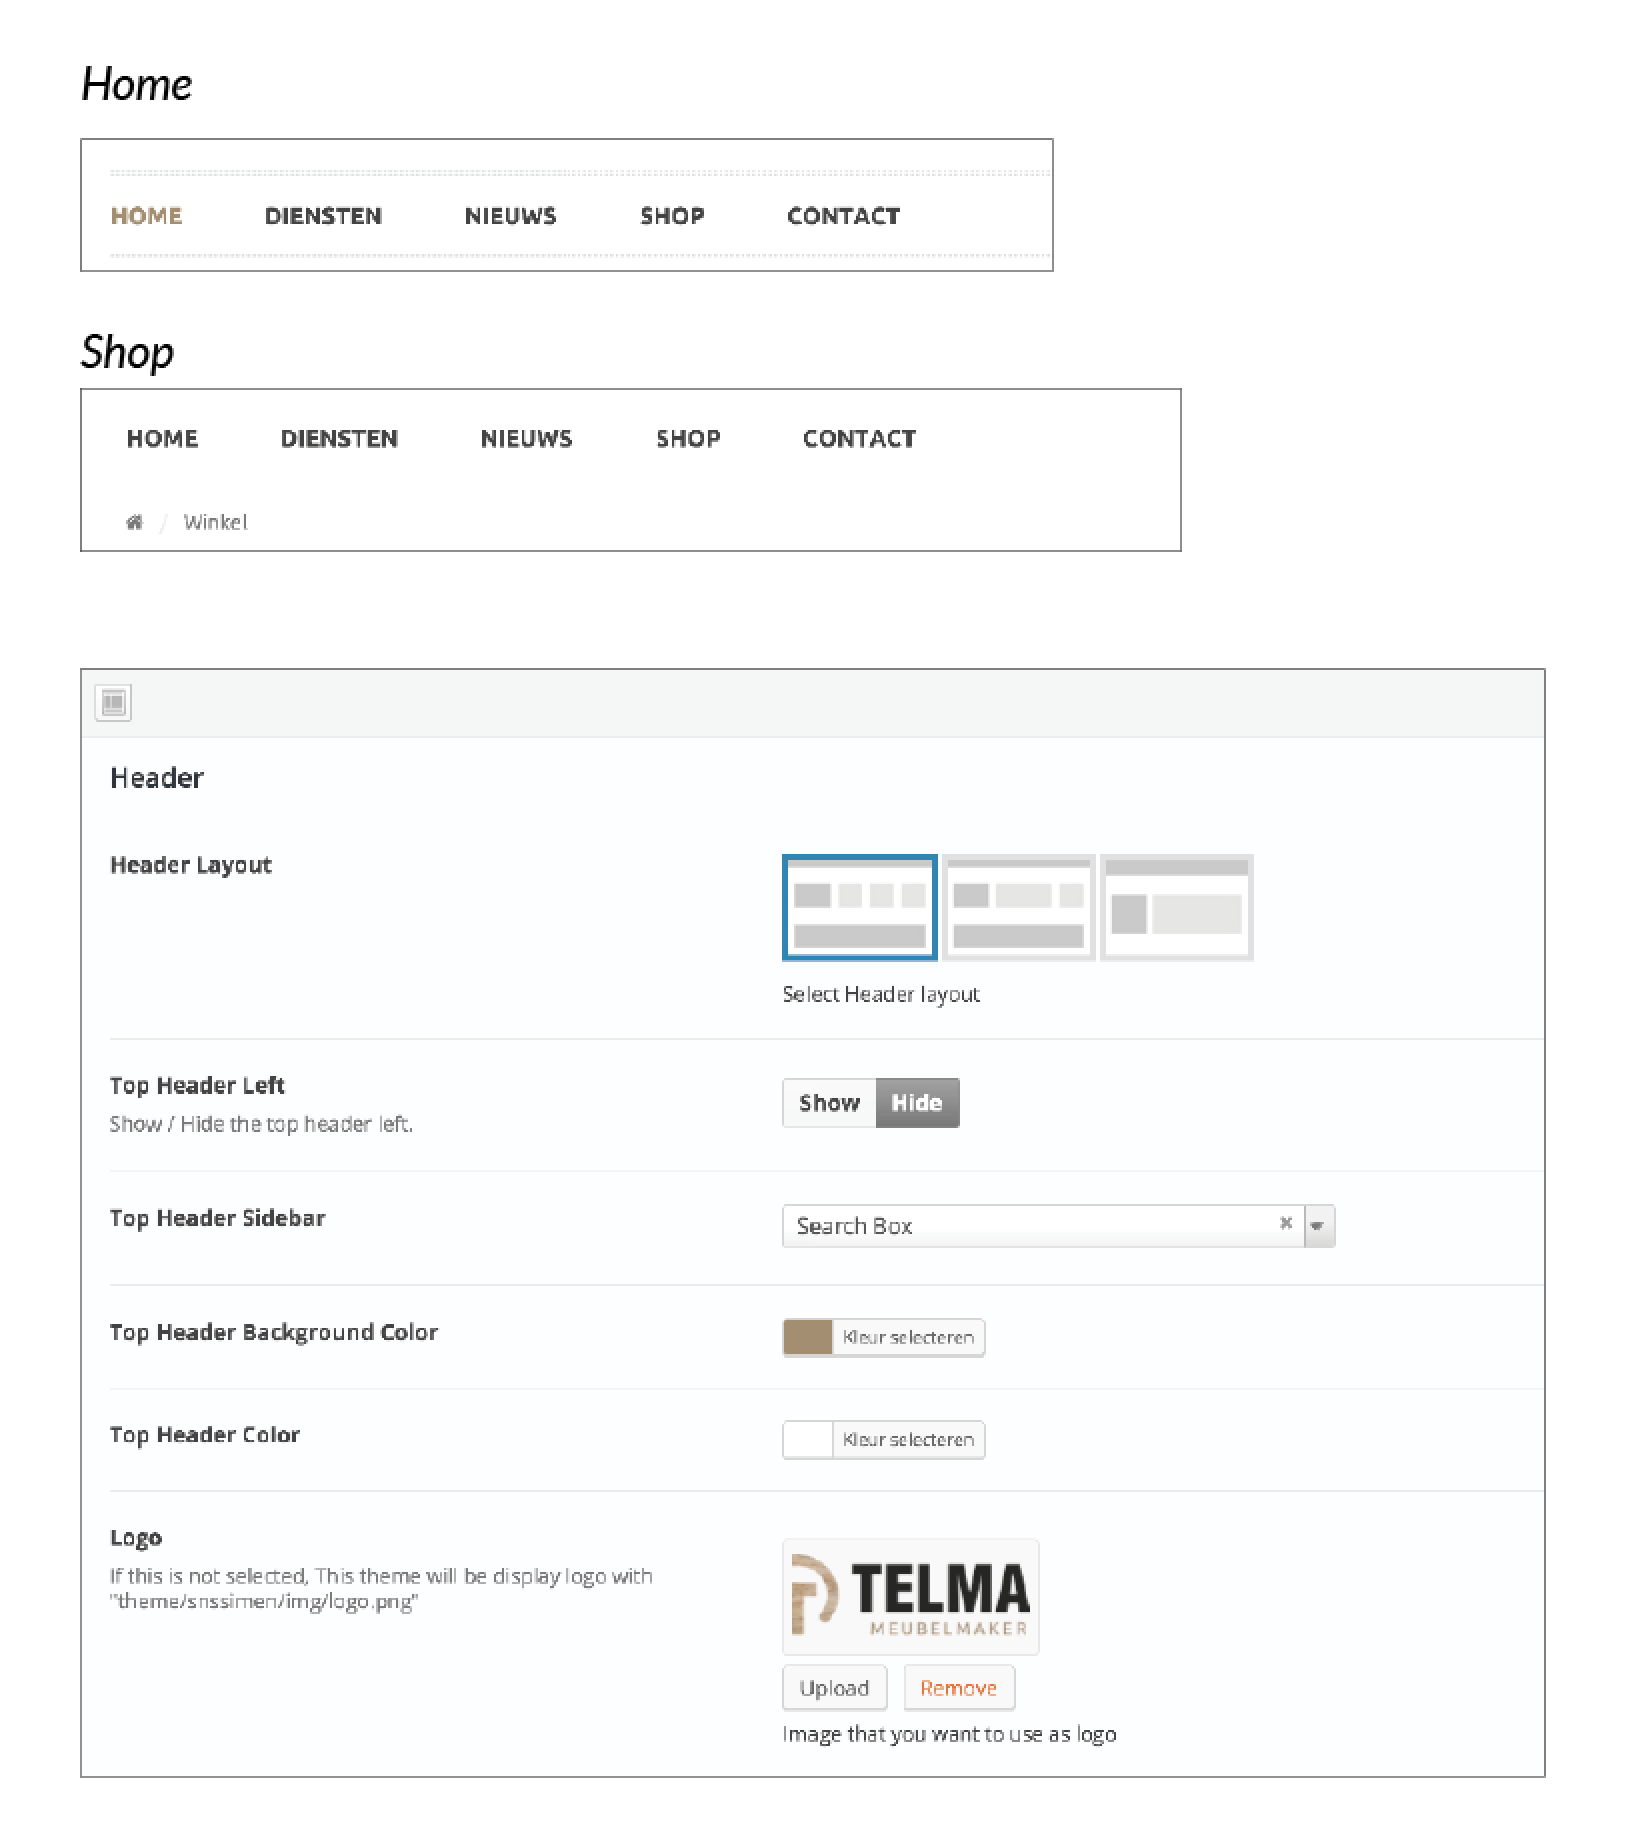The width and height of the screenshot is (1636, 1848).
Task: Open SHOP in the Shop menu bar
Action: coord(688,439)
